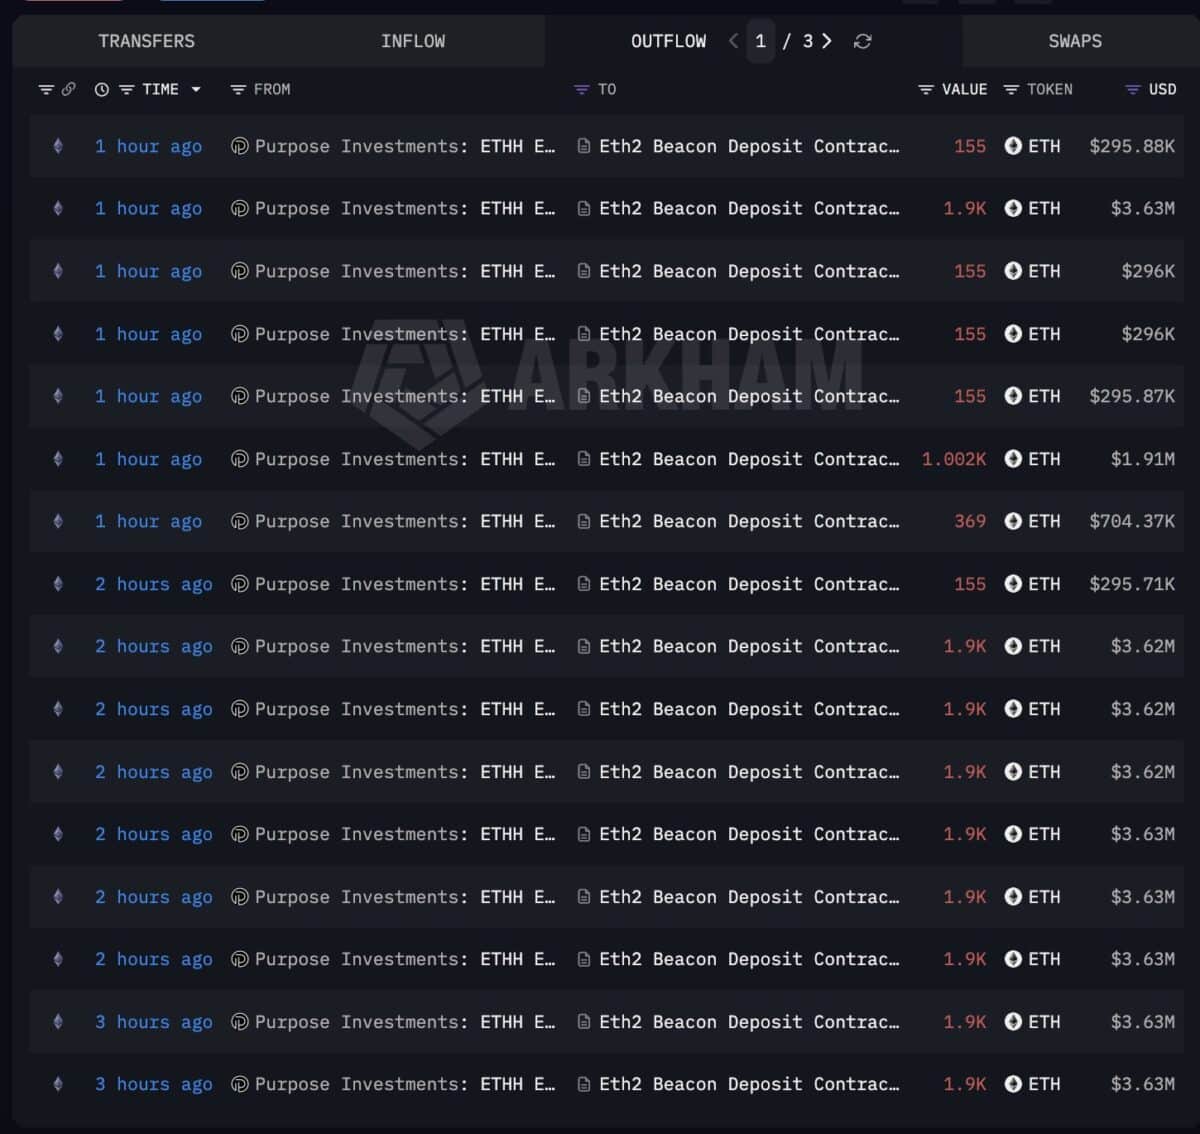Screen dimensions: 1200x1134
Task: Open Purpose Investments sender in $295.71K row
Action: click(405, 584)
